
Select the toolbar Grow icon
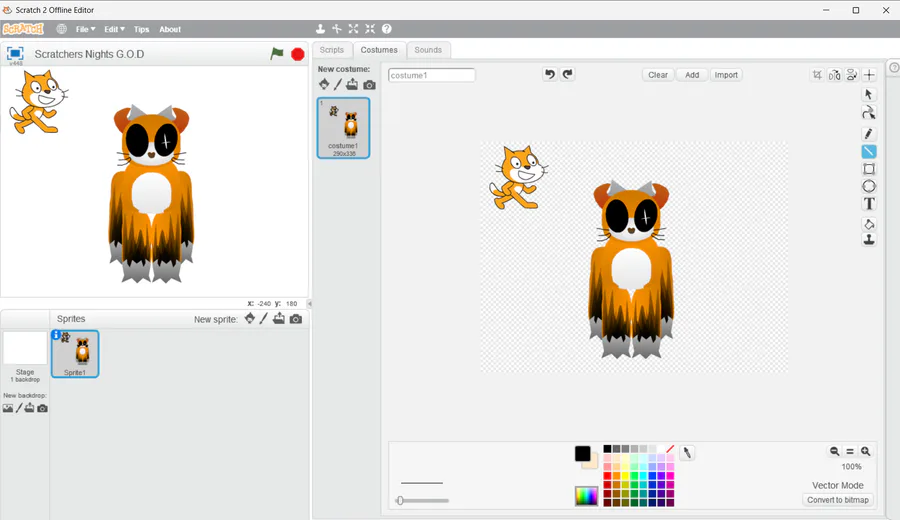click(354, 29)
